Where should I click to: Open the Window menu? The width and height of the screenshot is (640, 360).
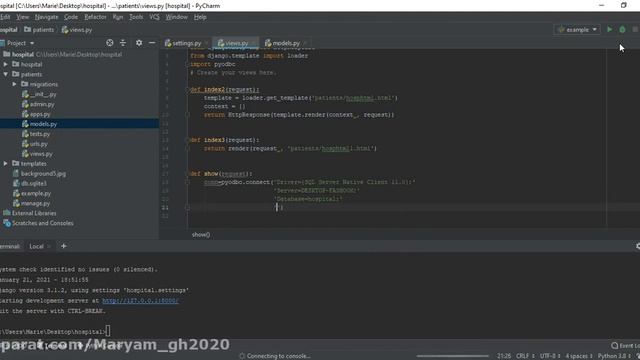click(176, 17)
